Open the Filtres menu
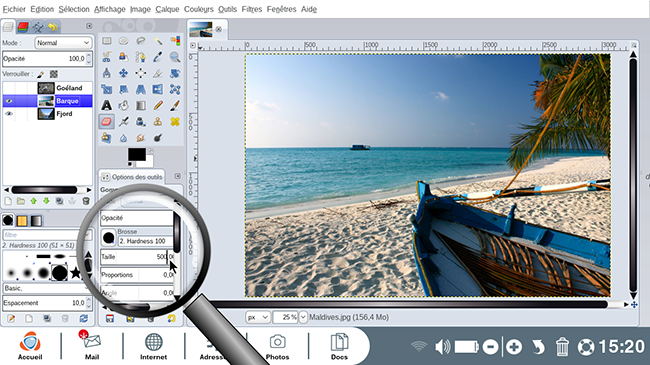 coord(252,9)
